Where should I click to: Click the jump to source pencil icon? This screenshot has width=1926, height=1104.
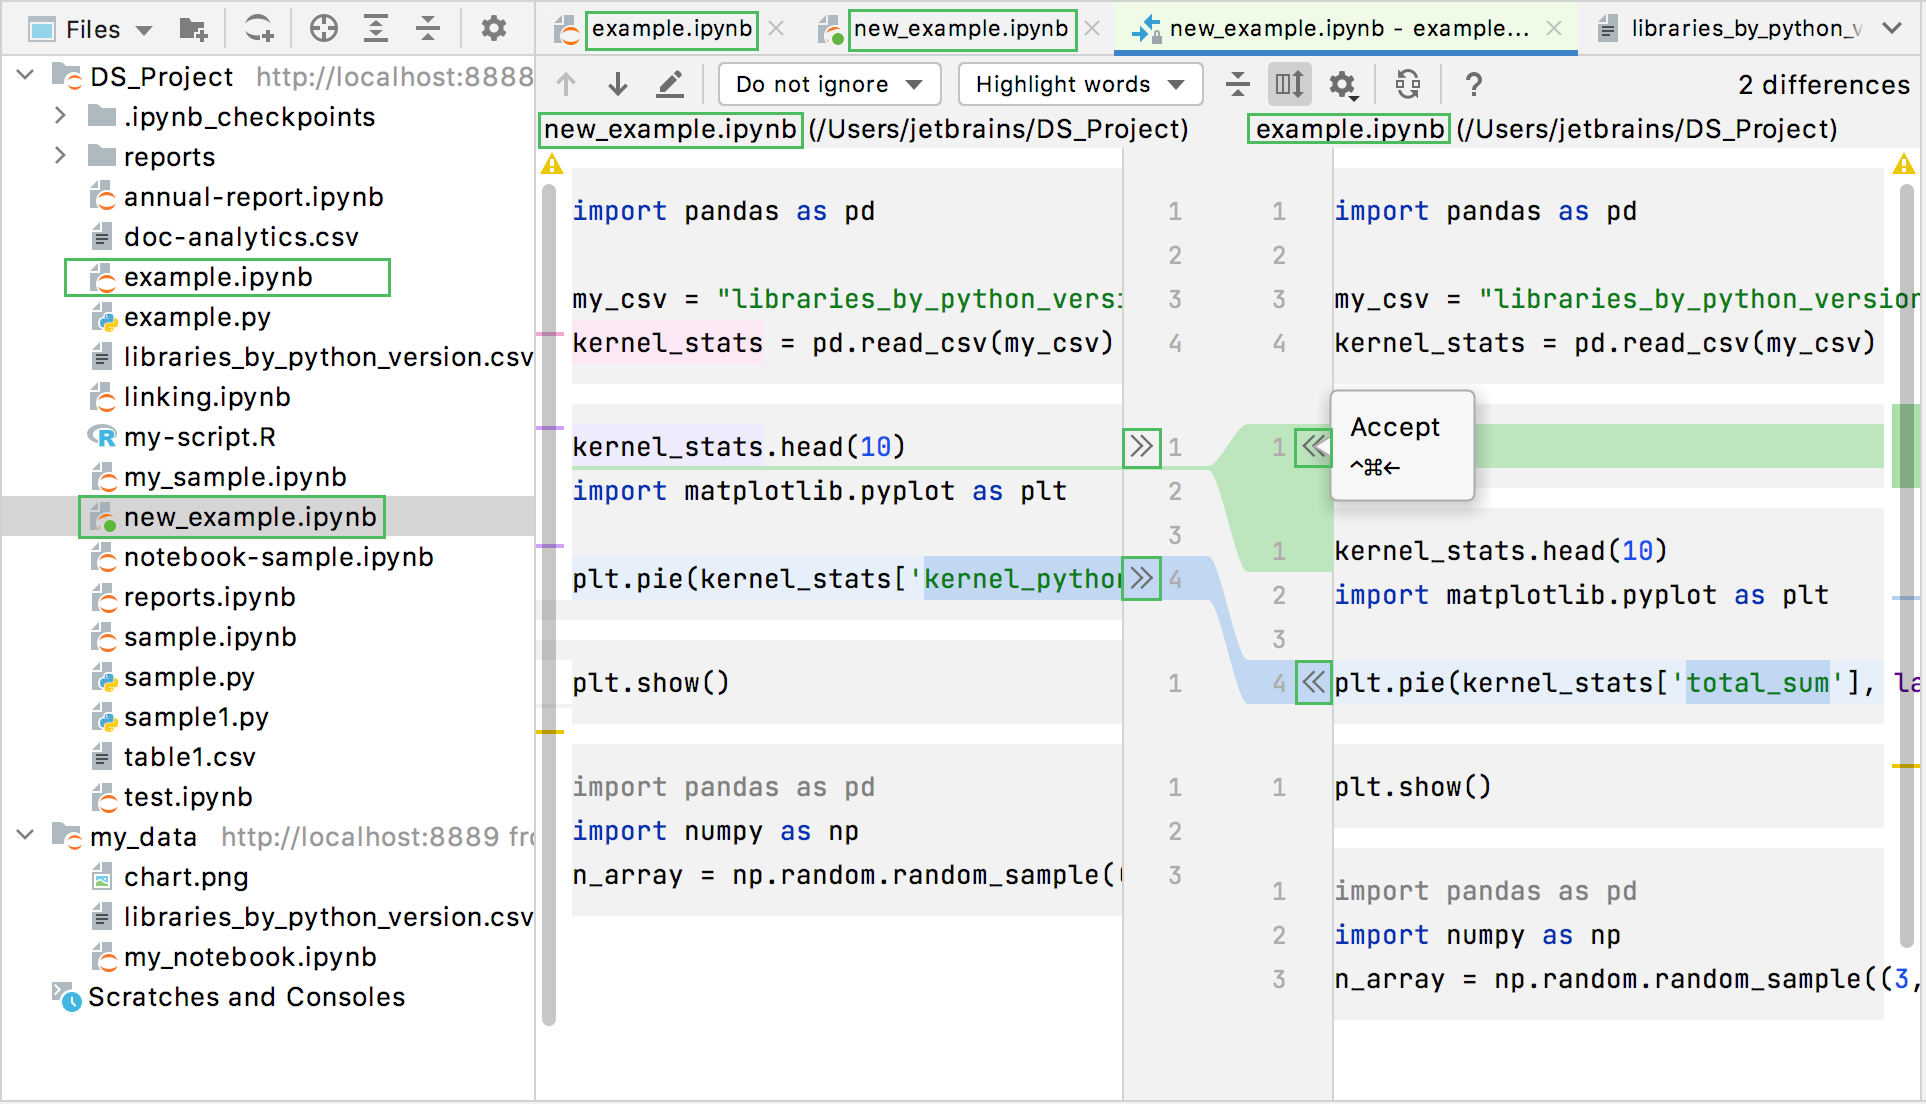point(670,84)
